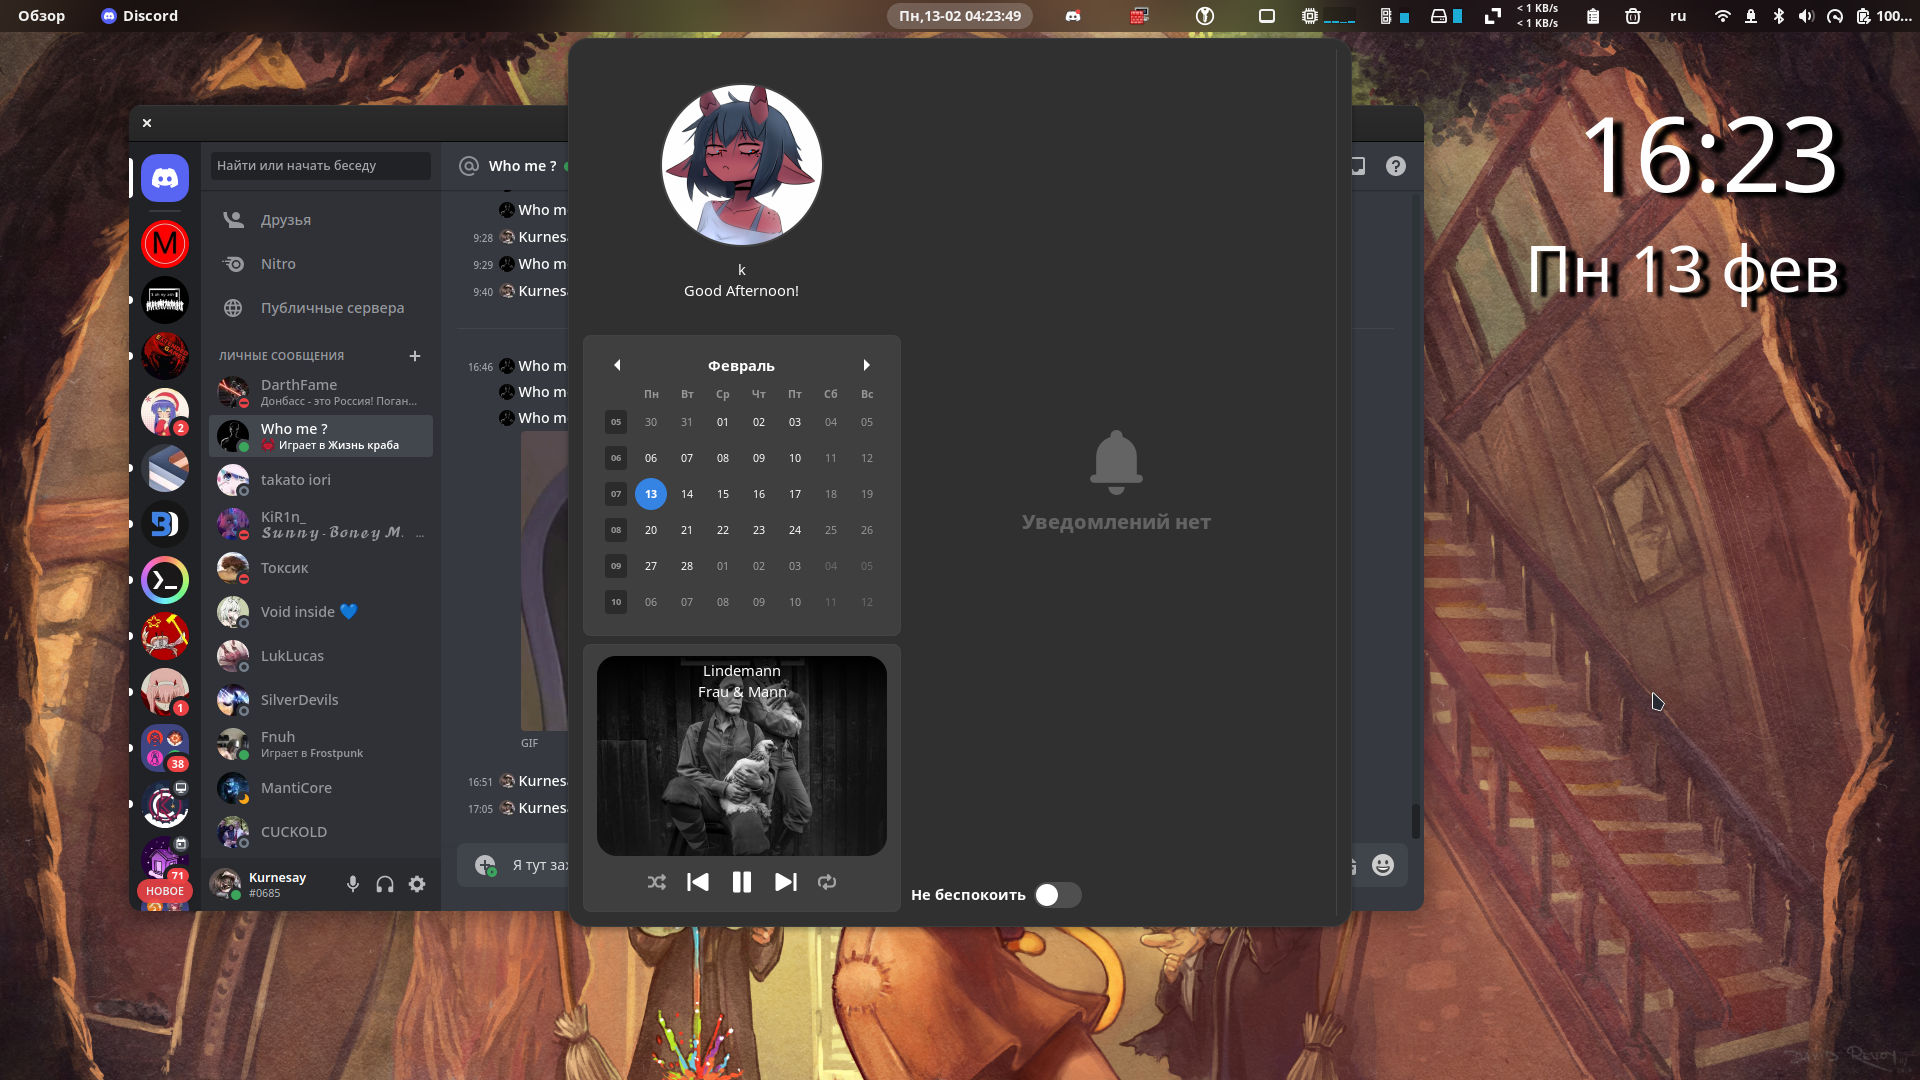Viewport: 1920px width, 1080px height.
Task: Open Discord user settings gear
Action: pos(417,884)
